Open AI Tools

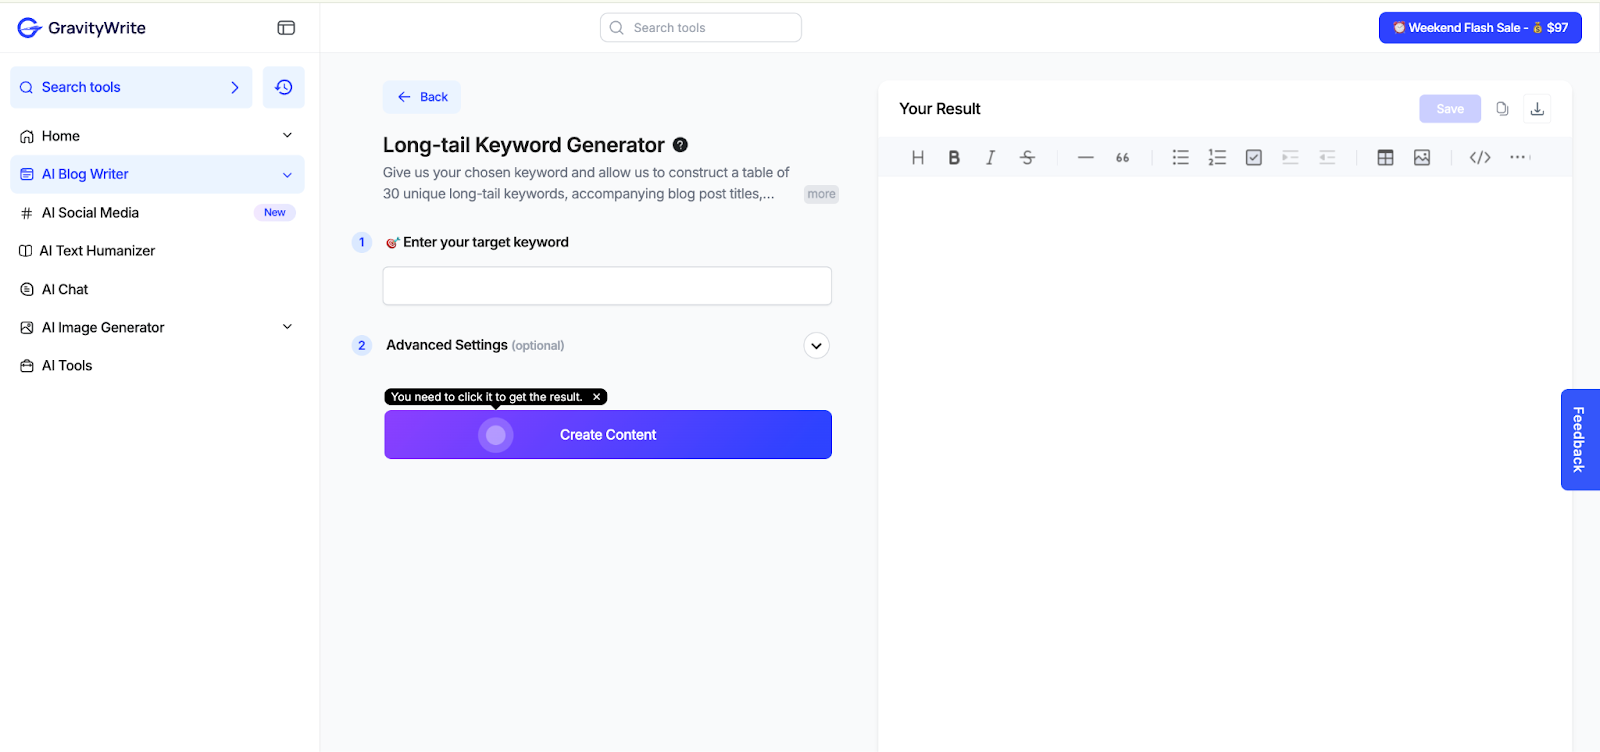(67, 366)
